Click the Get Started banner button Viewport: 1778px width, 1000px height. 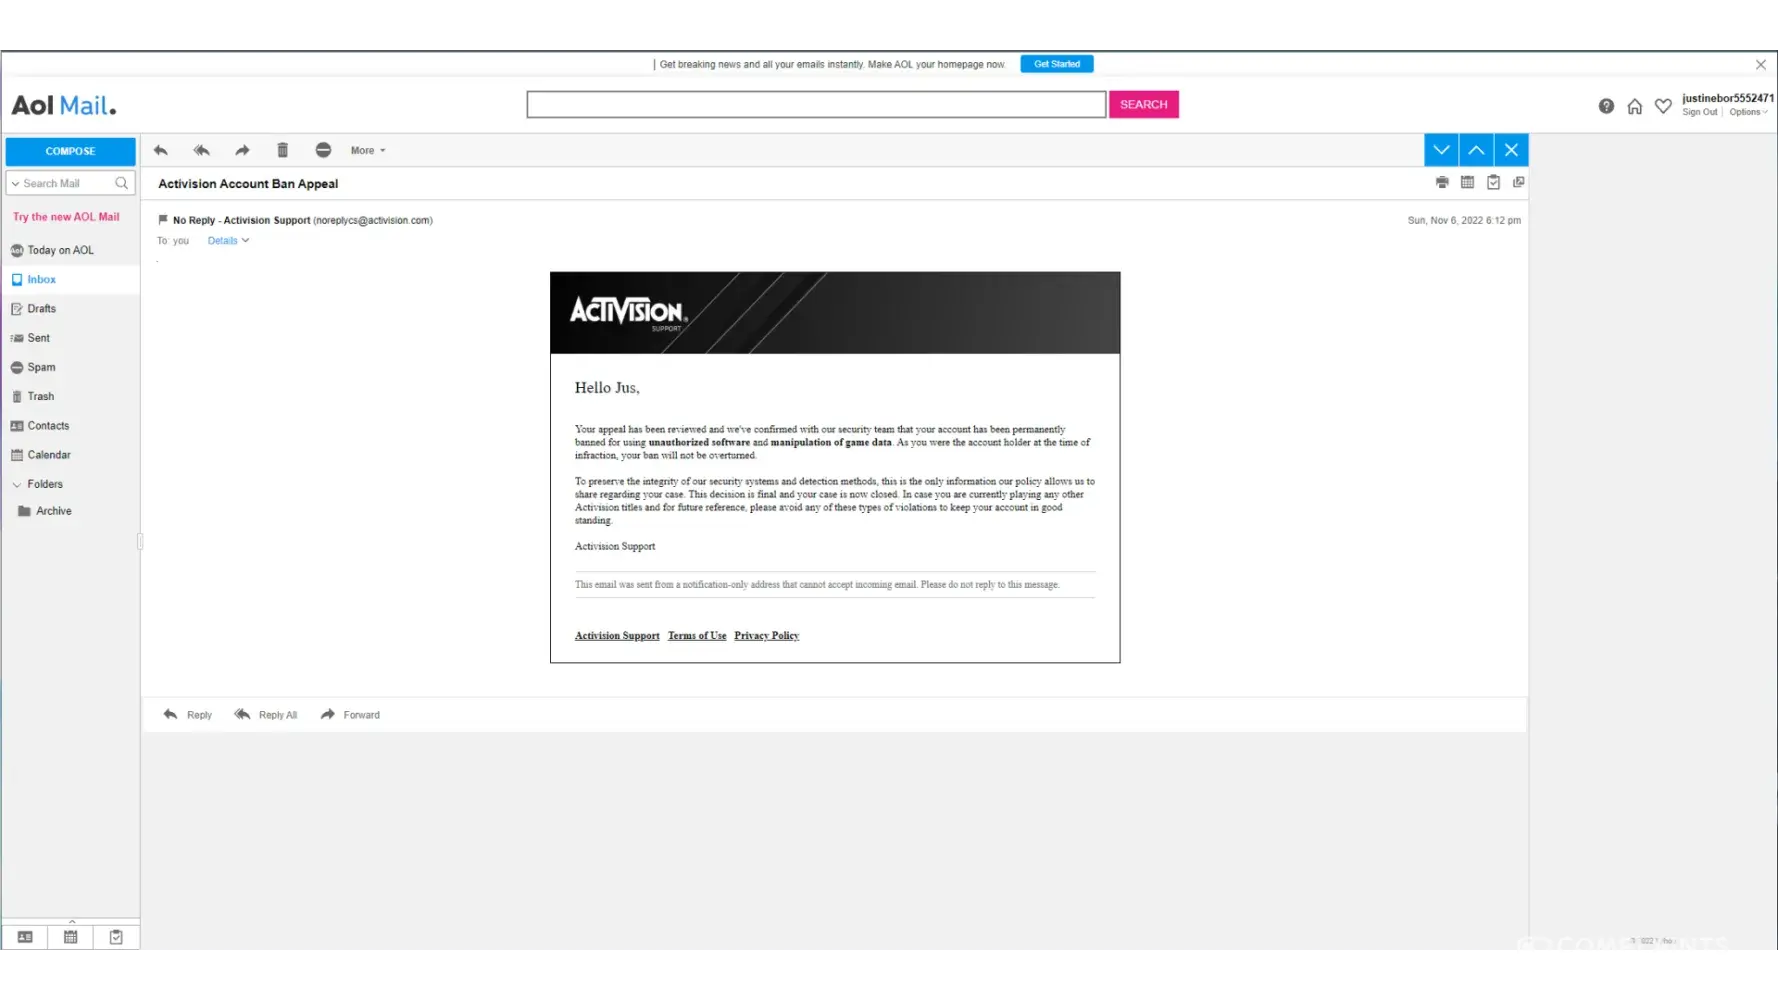1057,64
